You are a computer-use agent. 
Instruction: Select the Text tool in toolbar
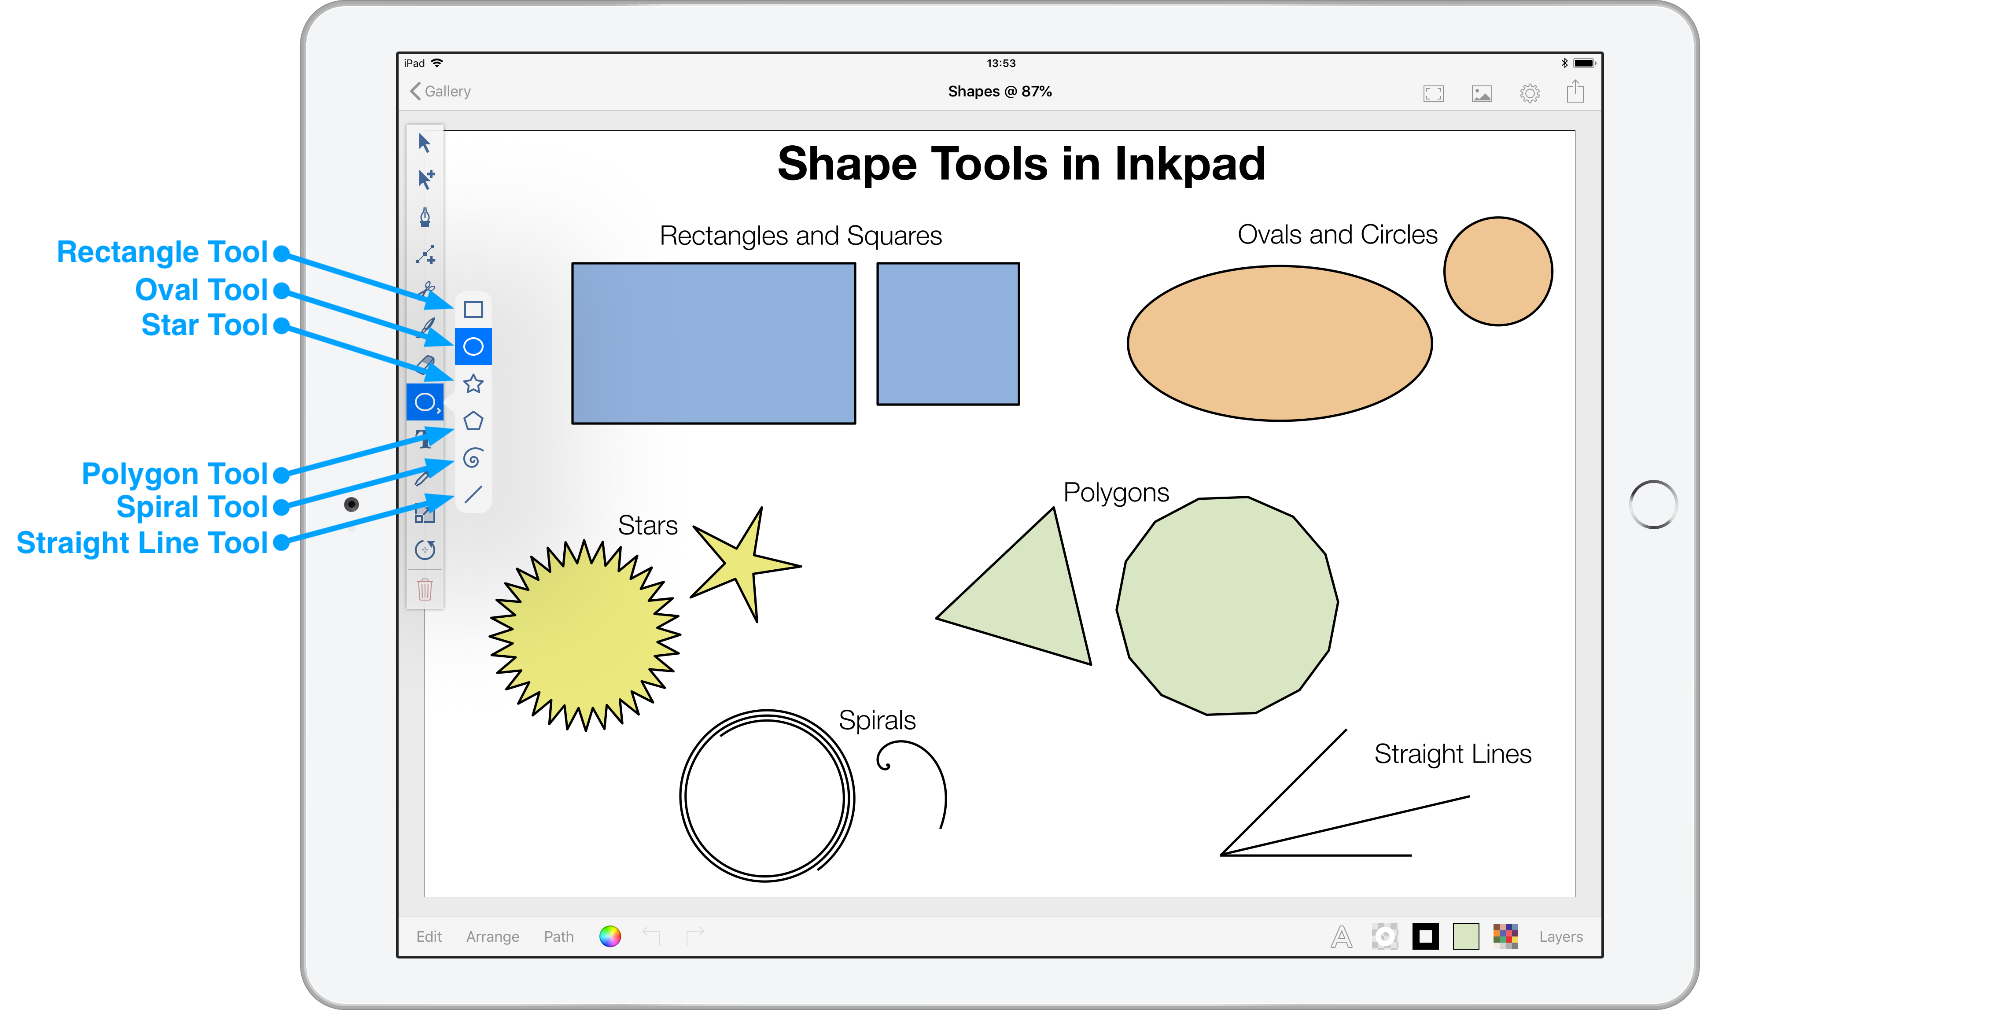424,438
